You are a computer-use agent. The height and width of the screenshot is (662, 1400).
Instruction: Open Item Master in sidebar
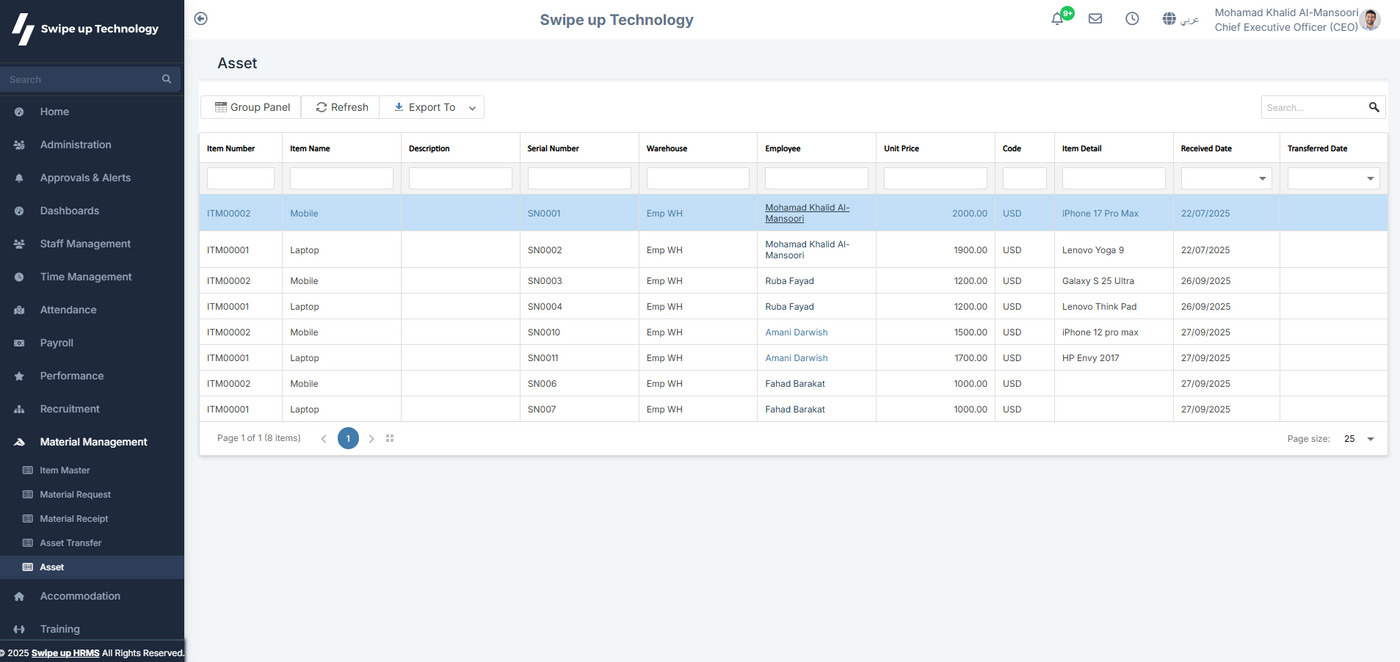pos(65,470)
